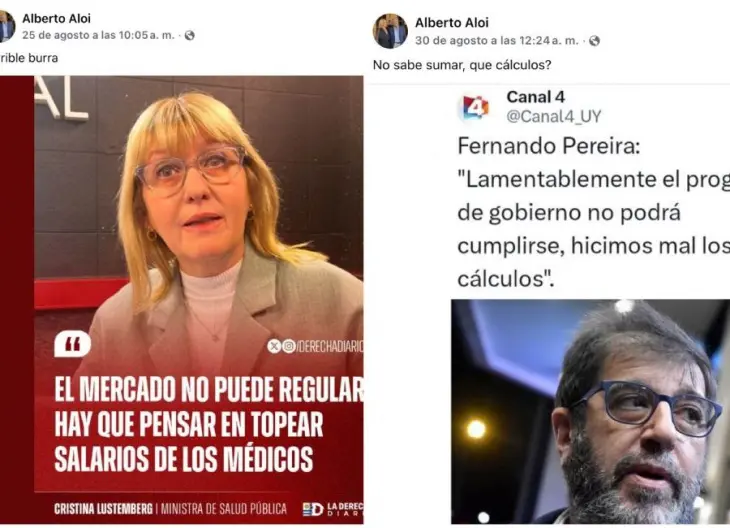
Task: Open the Fernando Pereira photo
Action: [590, 412]
